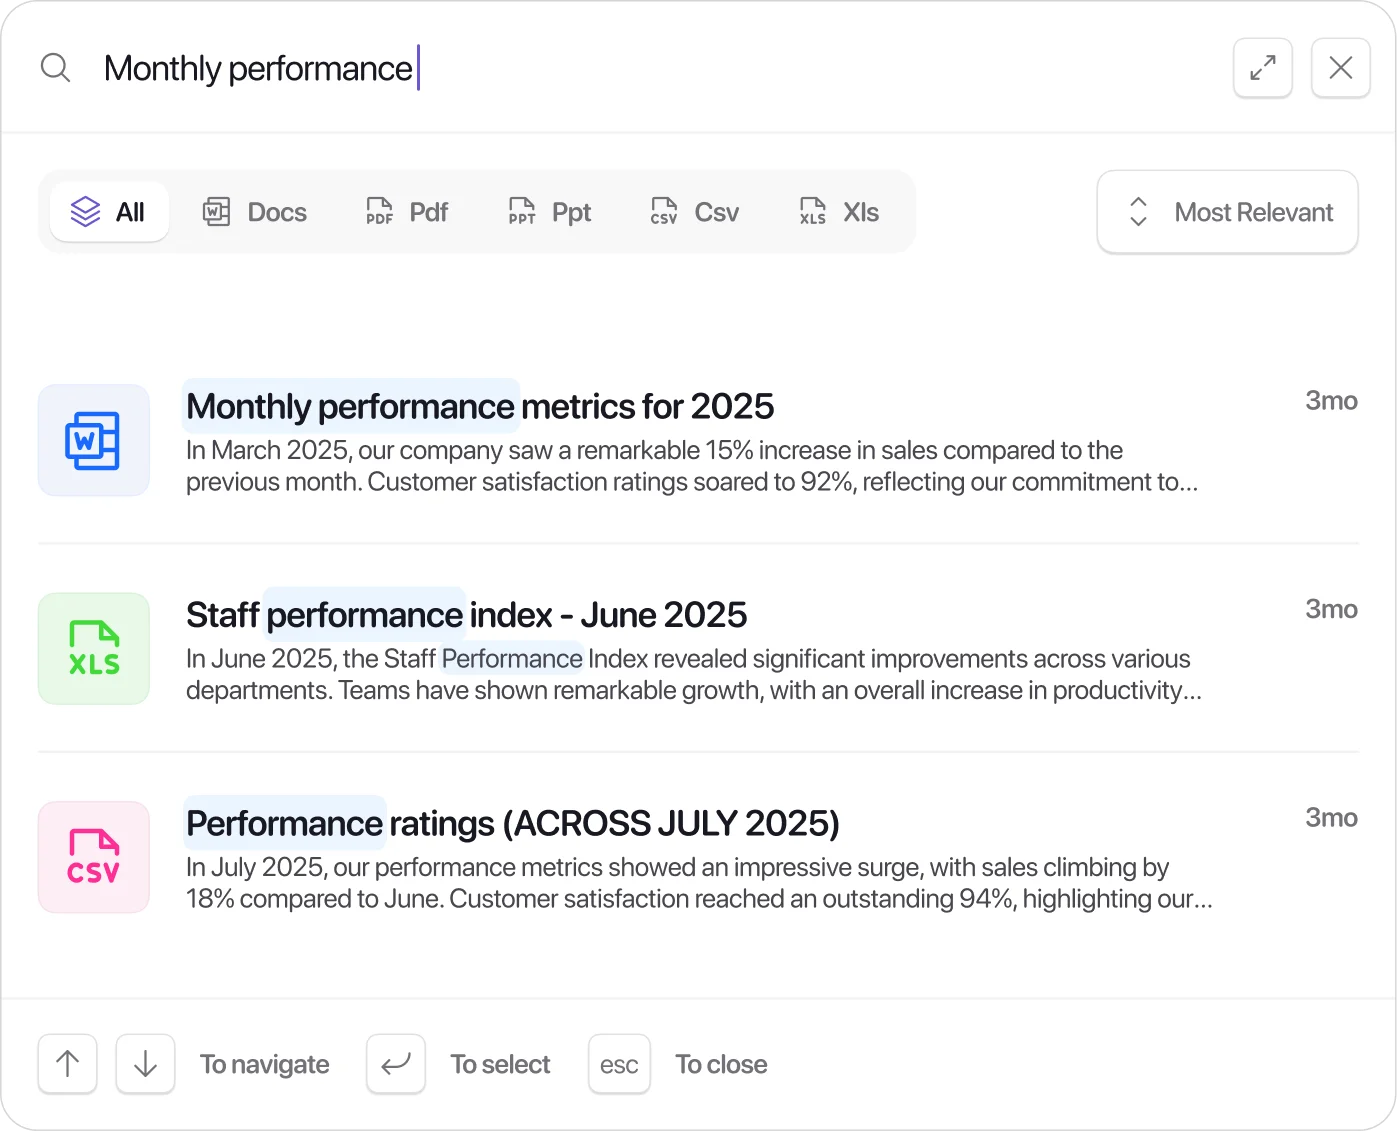Click the March 2025 sales description text
Image resolution: width=1397 pixels, height=1131 pixels.
[x=692, y=466]
